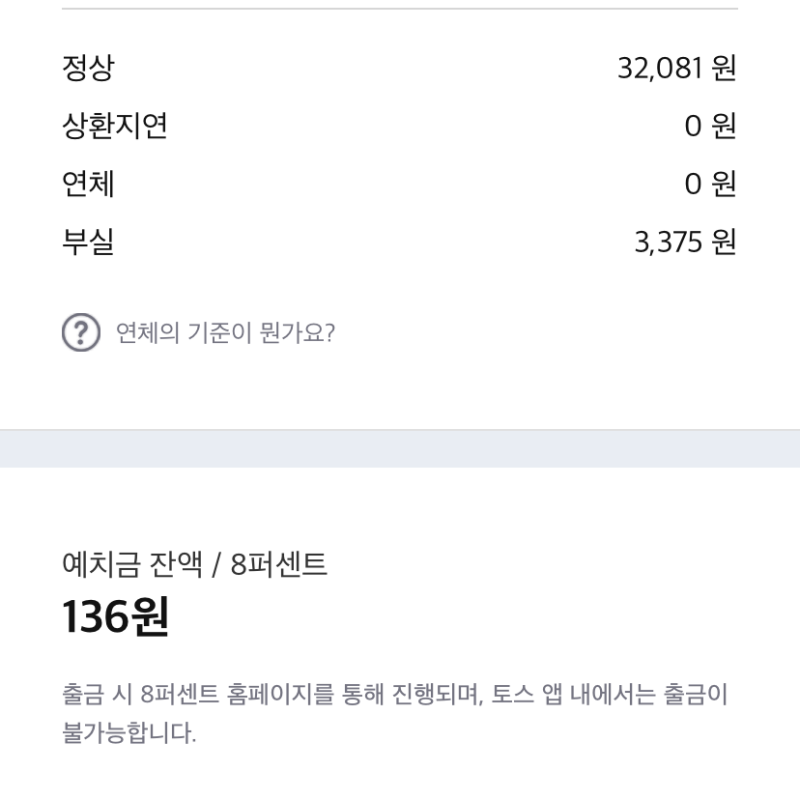This screenshot has width=800, height=800.
Task: Click the gray section divider band
Action: coord(400,448)
